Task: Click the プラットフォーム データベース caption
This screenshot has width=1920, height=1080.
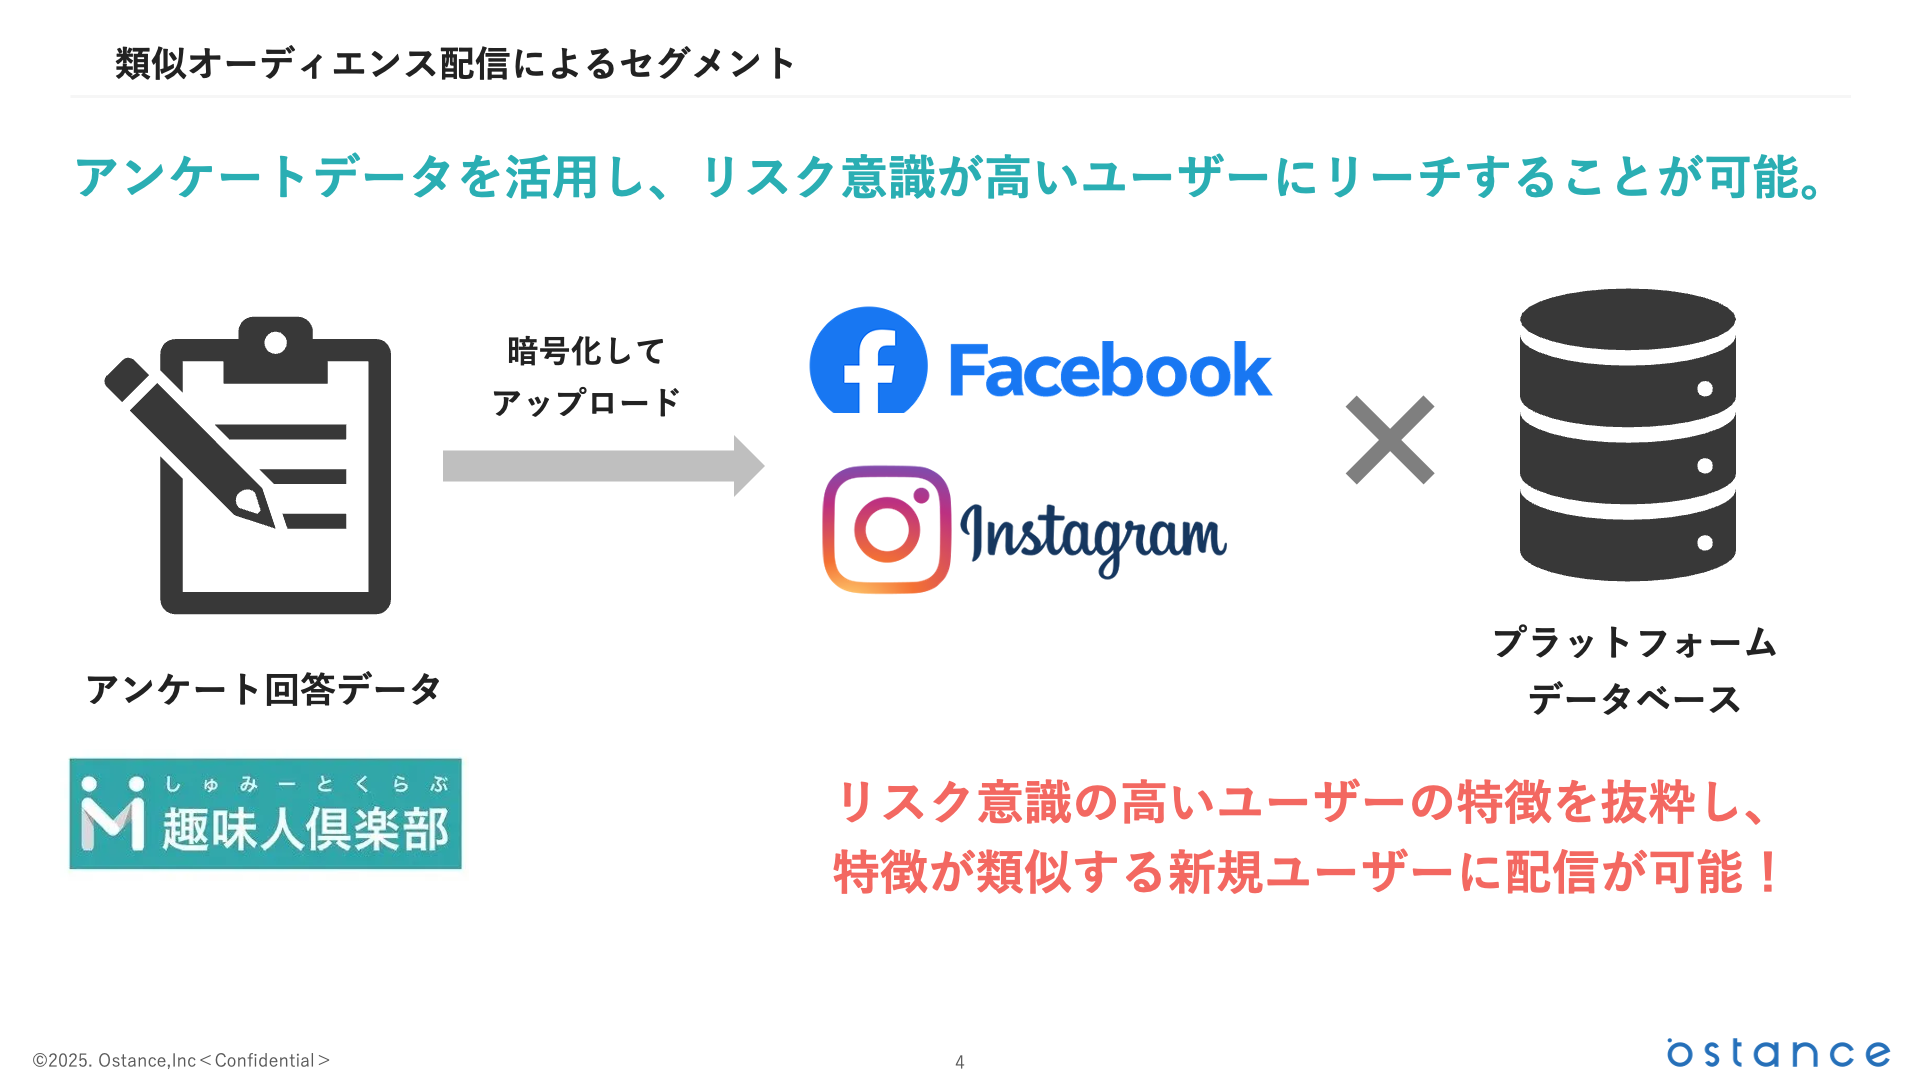Action: tap(1634, 670)
